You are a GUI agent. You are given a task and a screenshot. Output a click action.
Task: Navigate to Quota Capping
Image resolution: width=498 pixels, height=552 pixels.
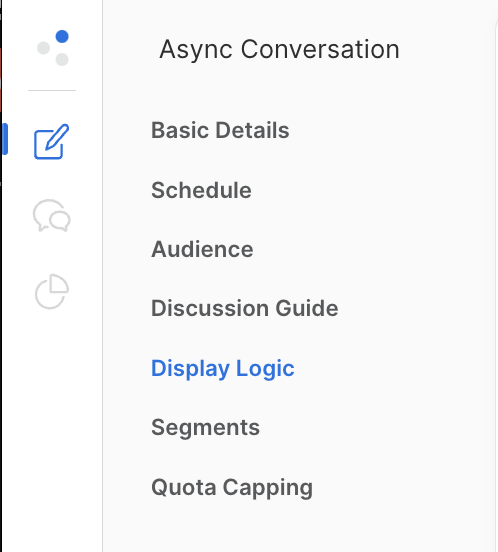[232, 488]
